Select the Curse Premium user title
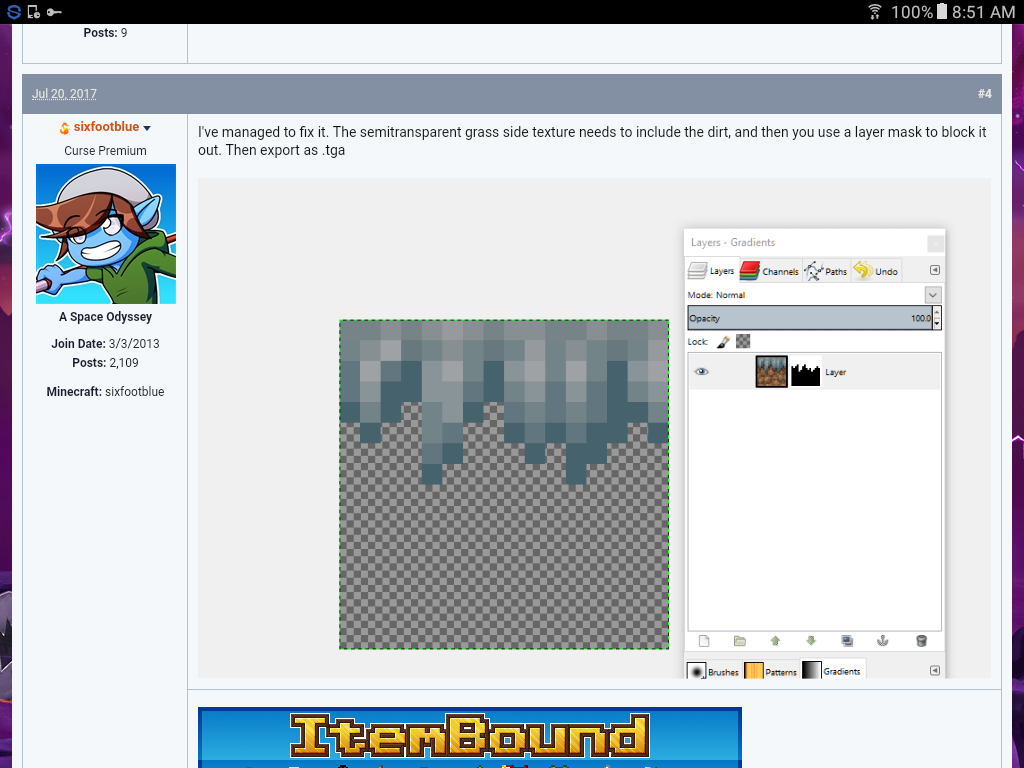This screenshot has width=1024, height=768. click(x=105, y=150)
